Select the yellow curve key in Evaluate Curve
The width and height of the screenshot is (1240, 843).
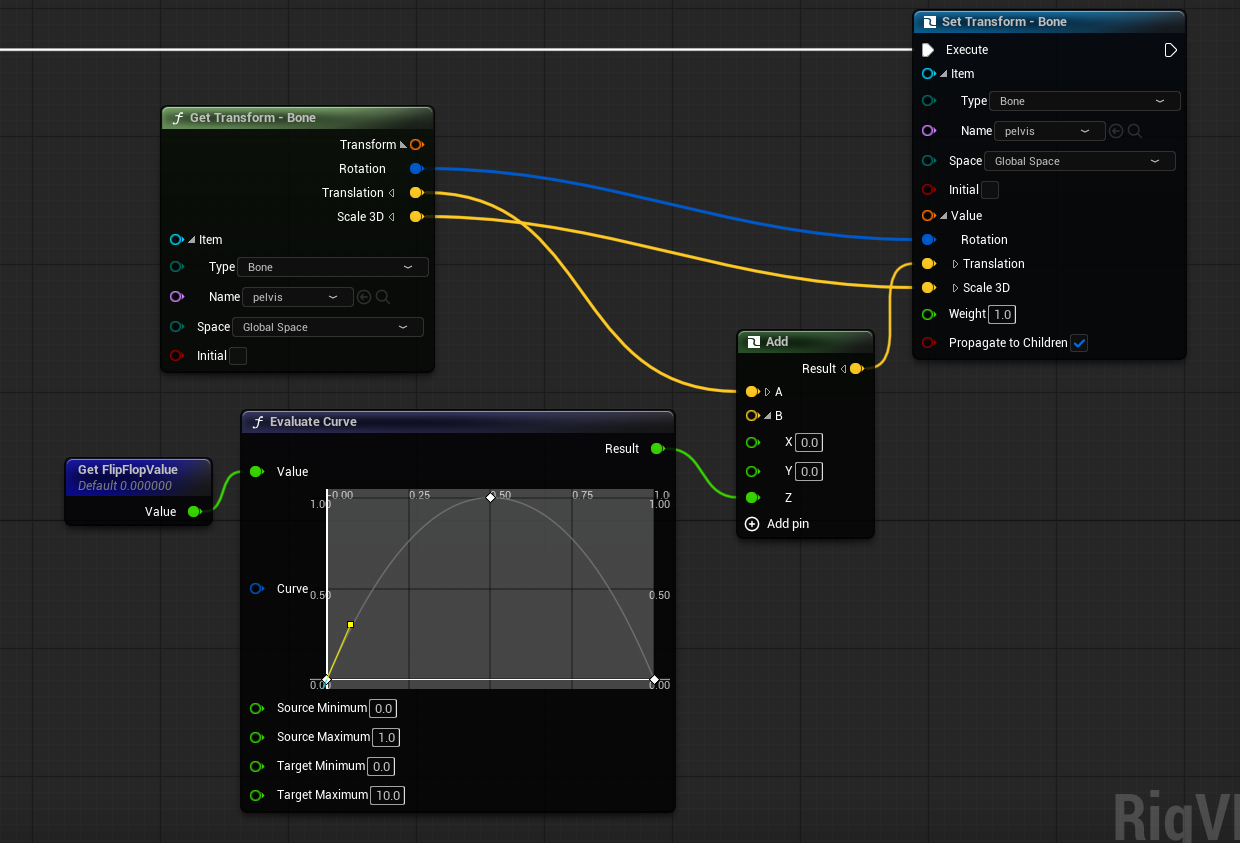(350, 625)
